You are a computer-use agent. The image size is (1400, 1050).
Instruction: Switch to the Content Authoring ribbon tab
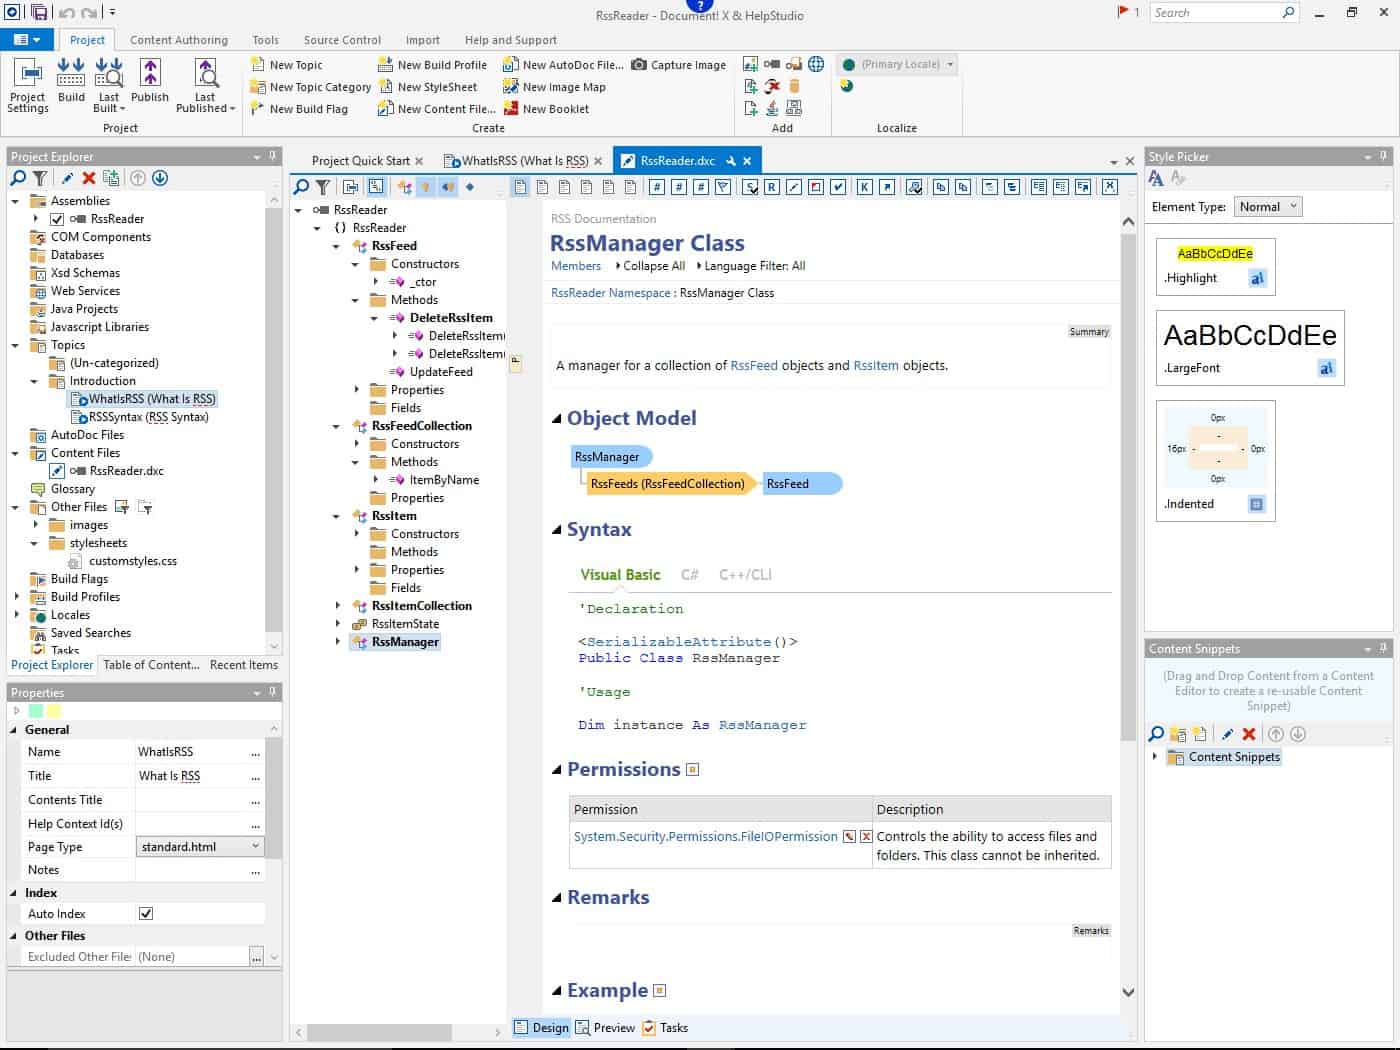coord(179,40)
